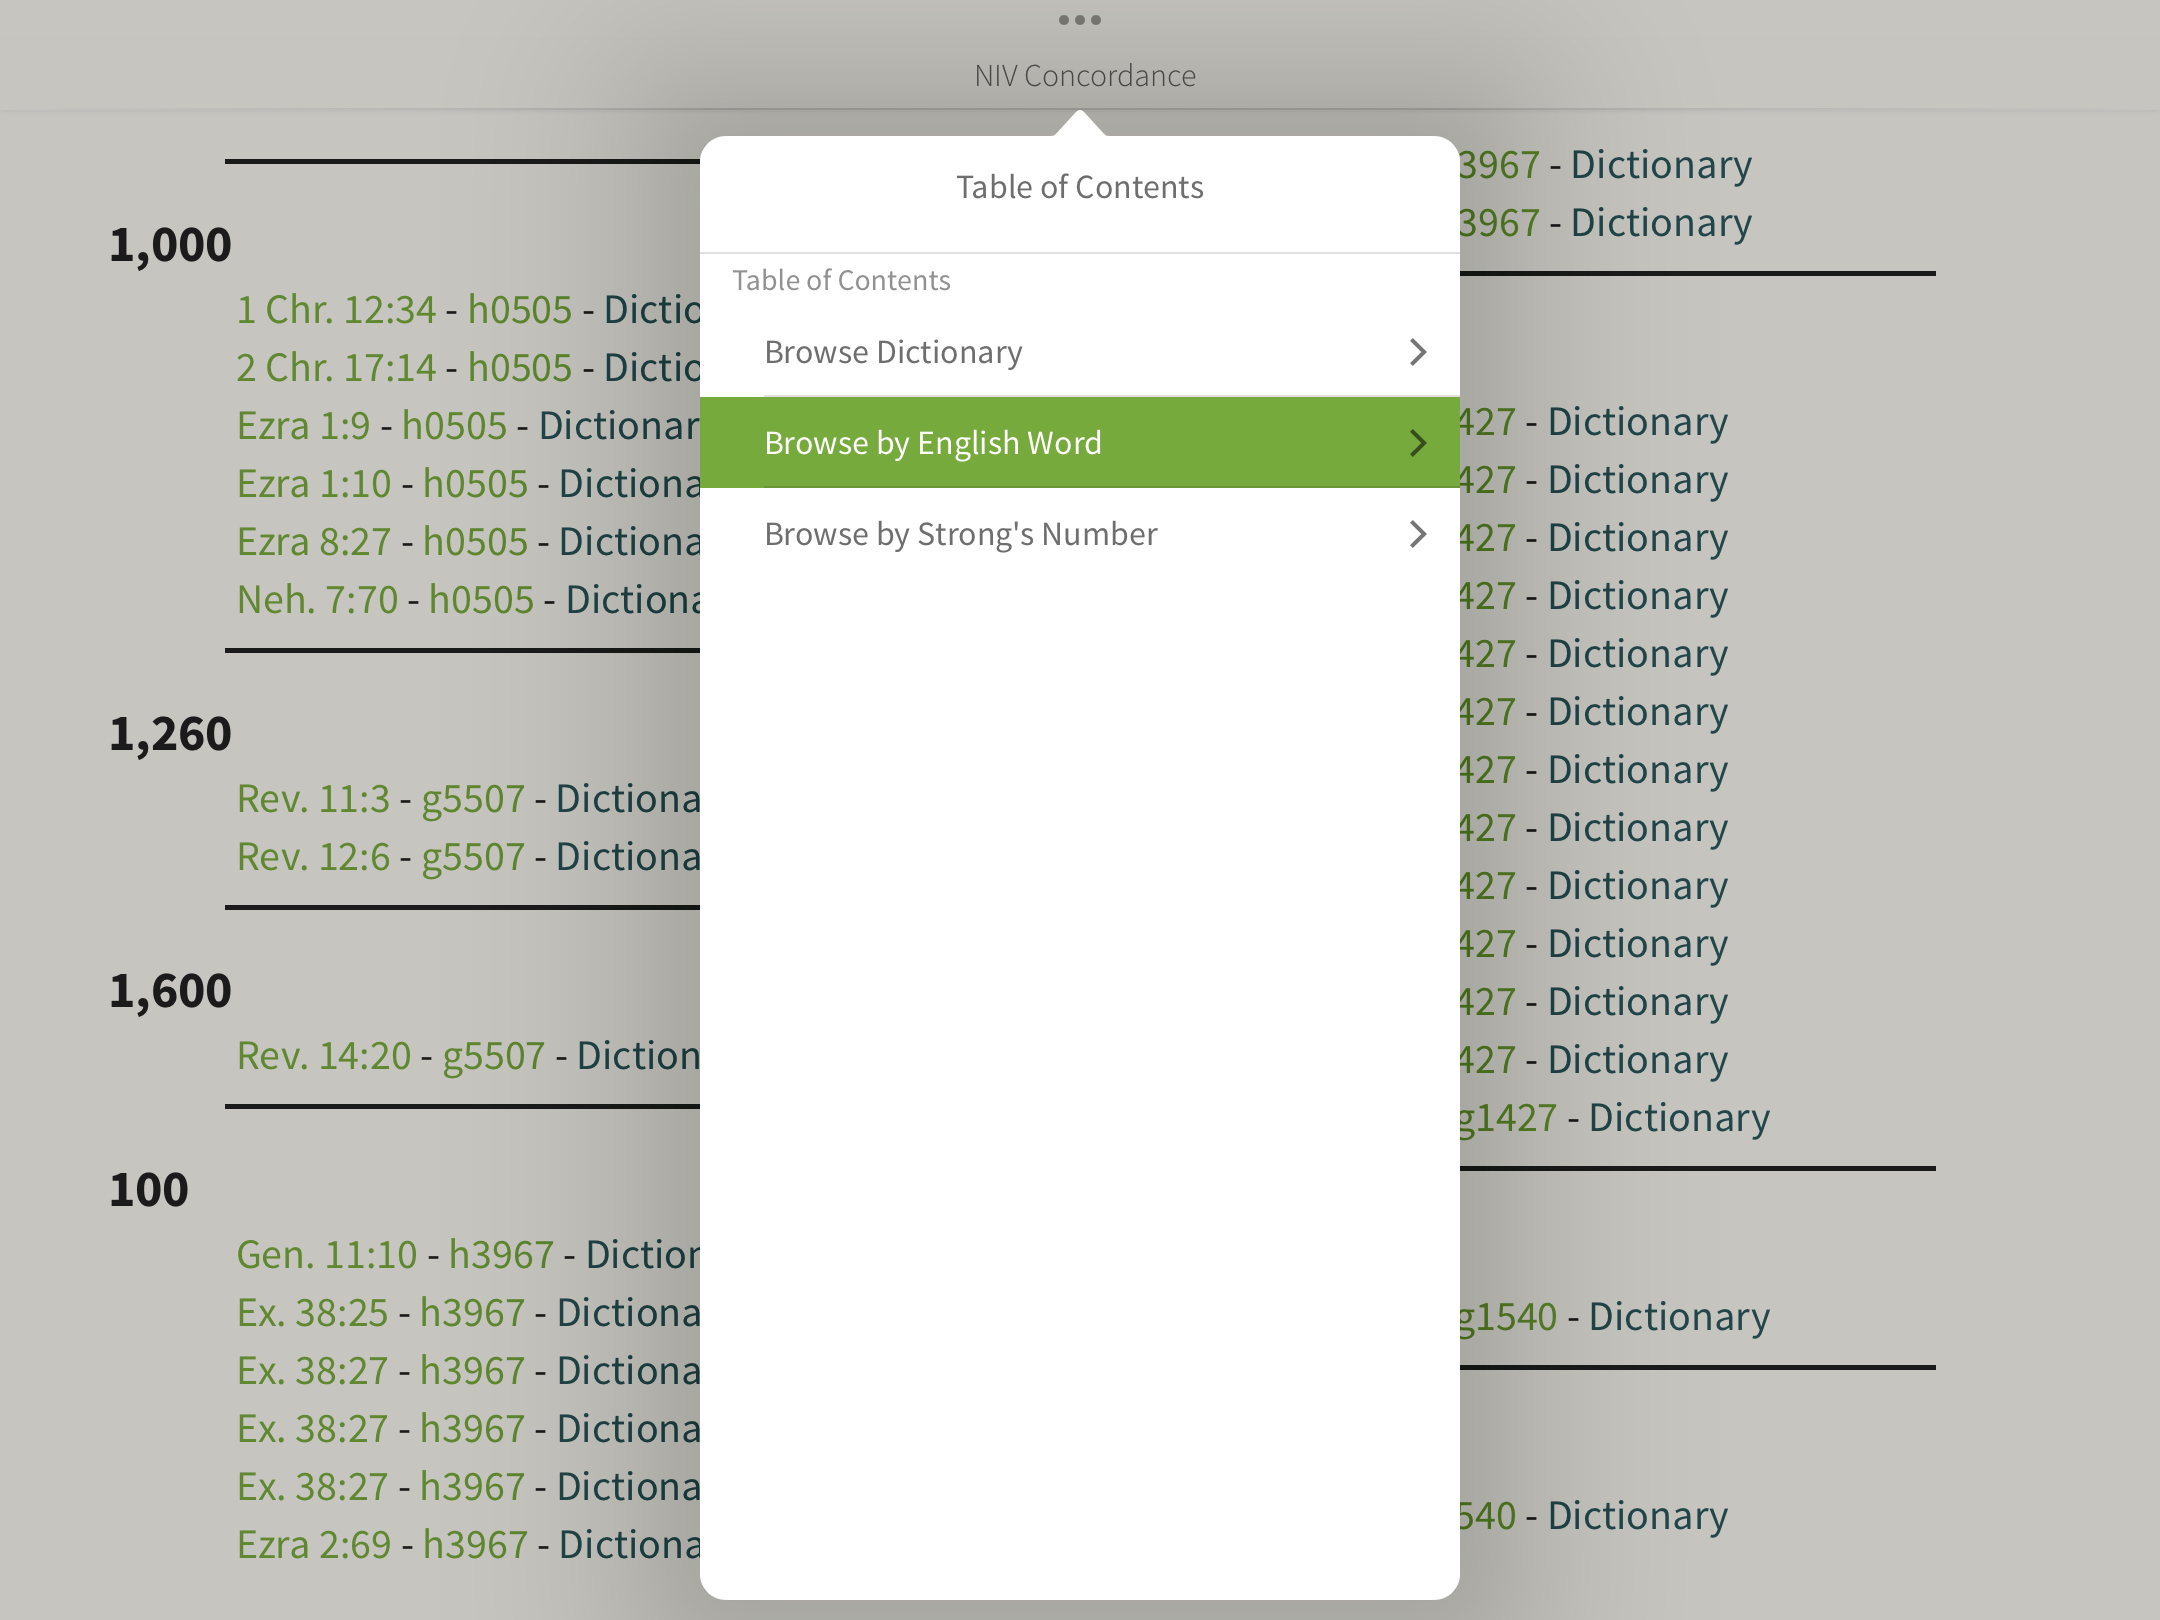Expand chevron beside Browse by English Word
2160x1620 pixels.
click(x=1417, y=443)
